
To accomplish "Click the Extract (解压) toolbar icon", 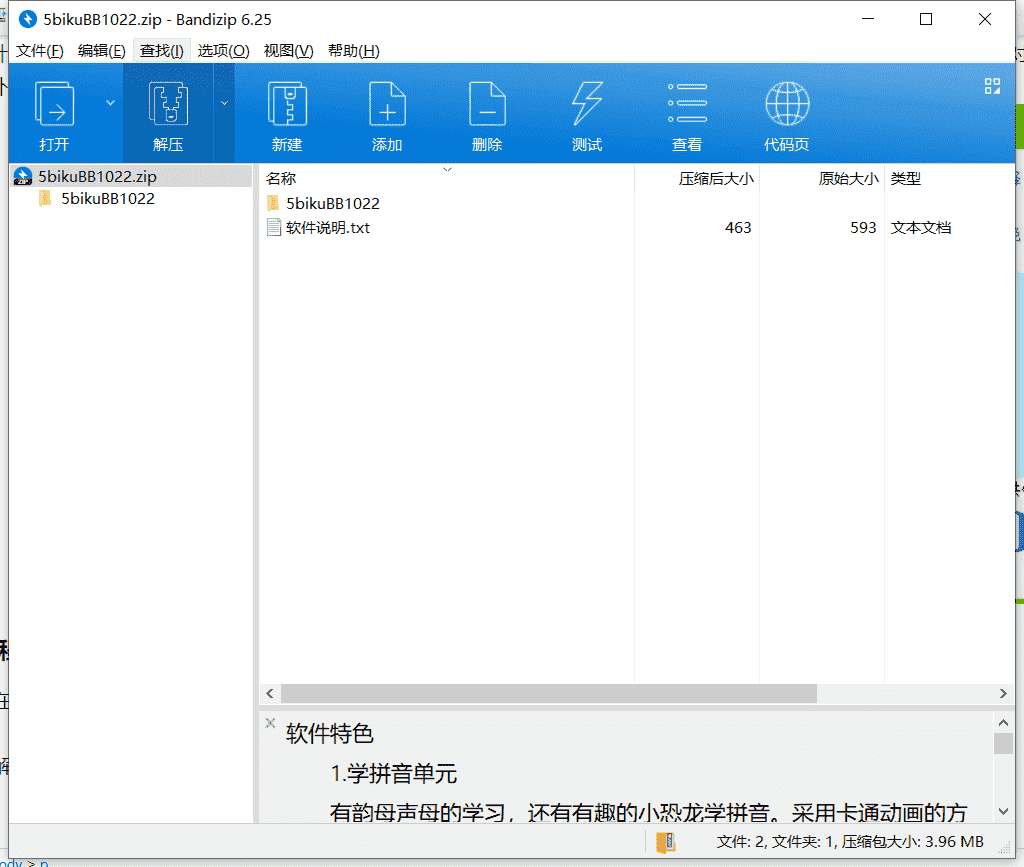I will [x=168, y=104].
